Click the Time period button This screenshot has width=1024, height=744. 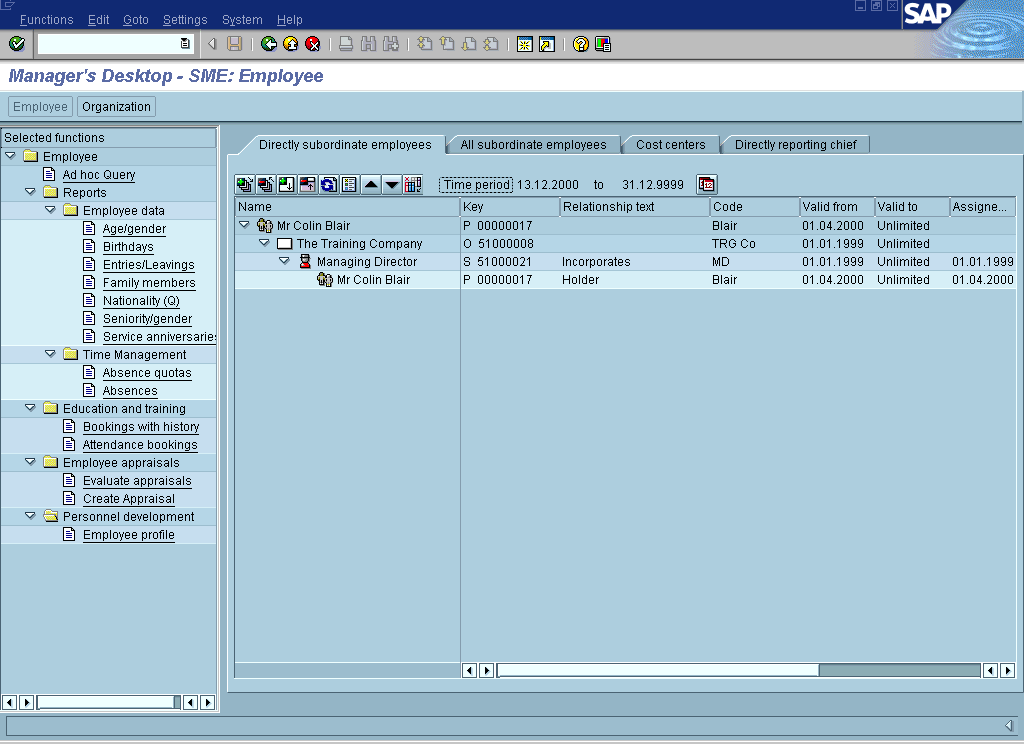point(476,185)
